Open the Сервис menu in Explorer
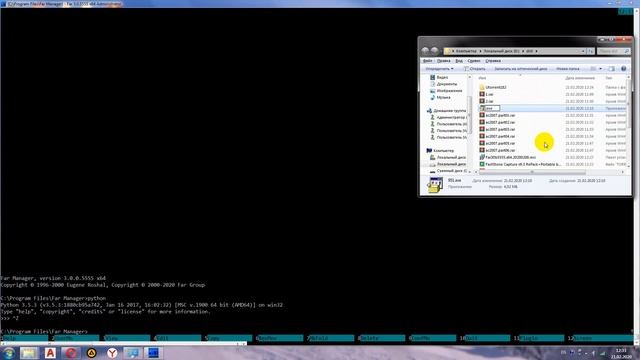This screenshot has width=640, height=360. [474, 60]
